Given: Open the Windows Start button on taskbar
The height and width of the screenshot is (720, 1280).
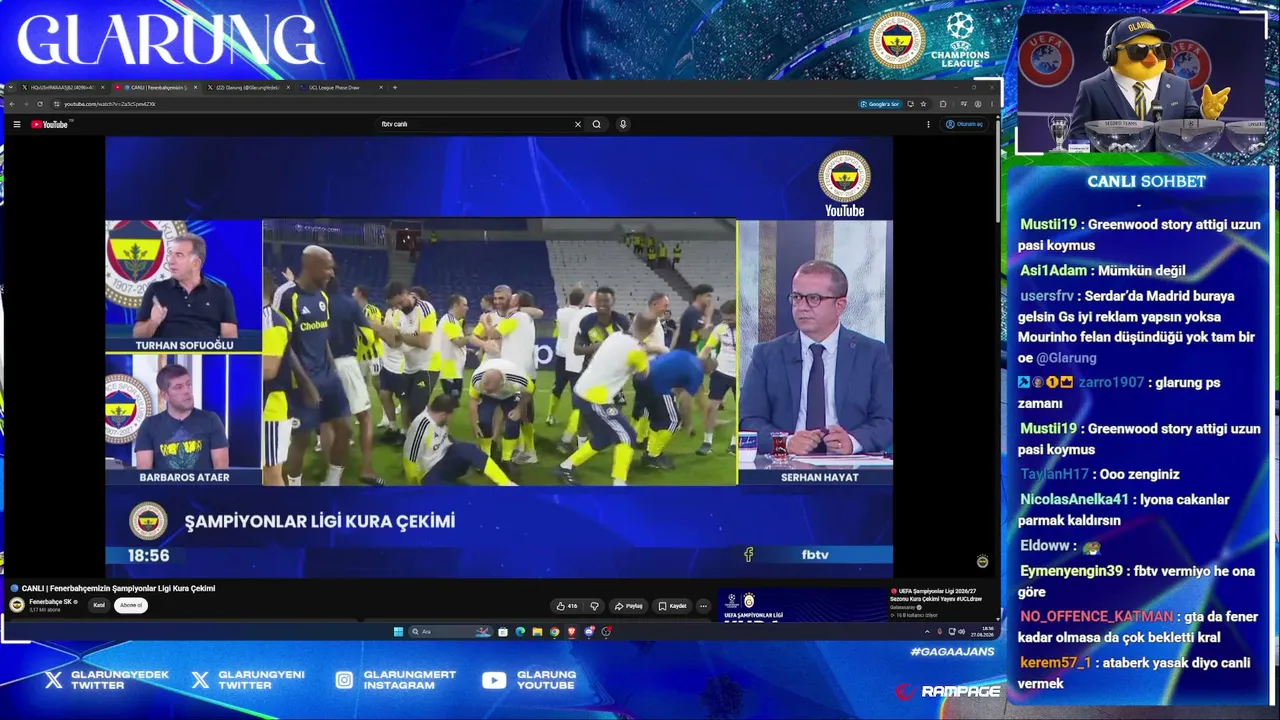Looking at the screenshot, I should click(398, 632).
